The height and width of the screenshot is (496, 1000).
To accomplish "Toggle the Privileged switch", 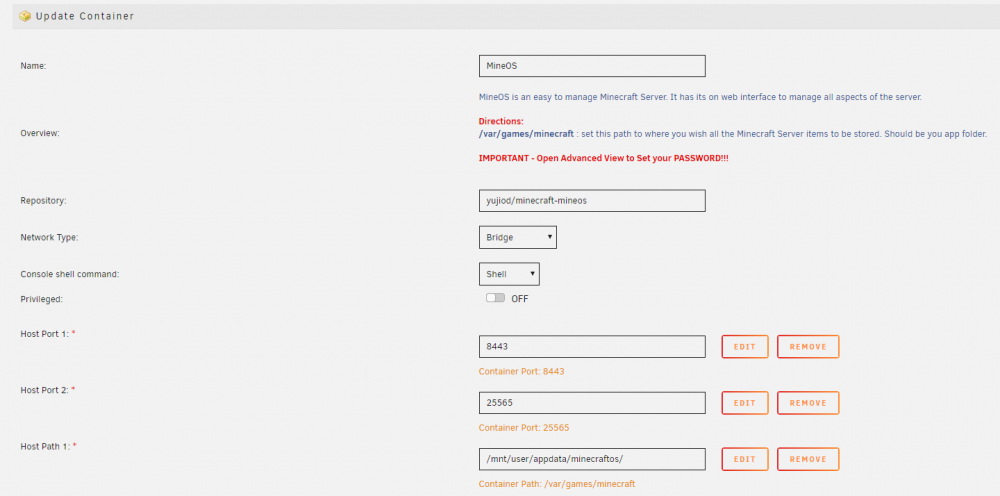I will tap(495, 298).
